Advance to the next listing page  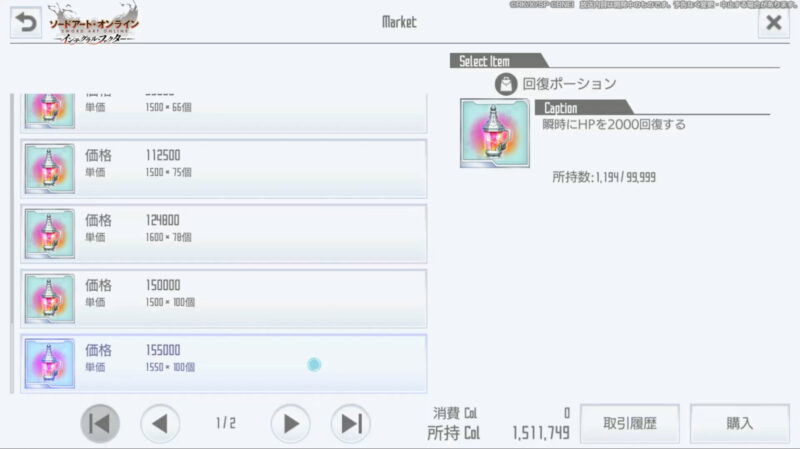(x=290, y=423)
